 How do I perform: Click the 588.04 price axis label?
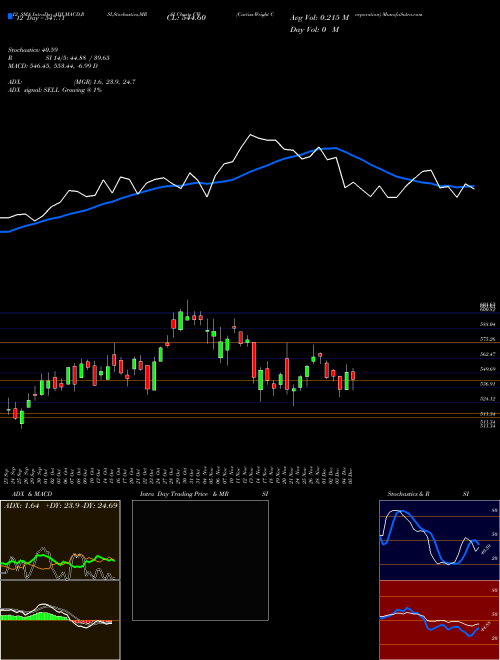[488, 324]
